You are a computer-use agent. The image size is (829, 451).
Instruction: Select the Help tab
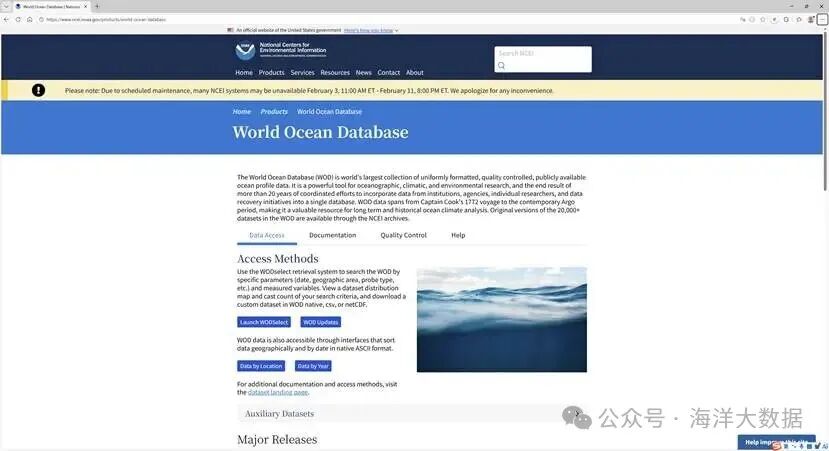[458, 235]
